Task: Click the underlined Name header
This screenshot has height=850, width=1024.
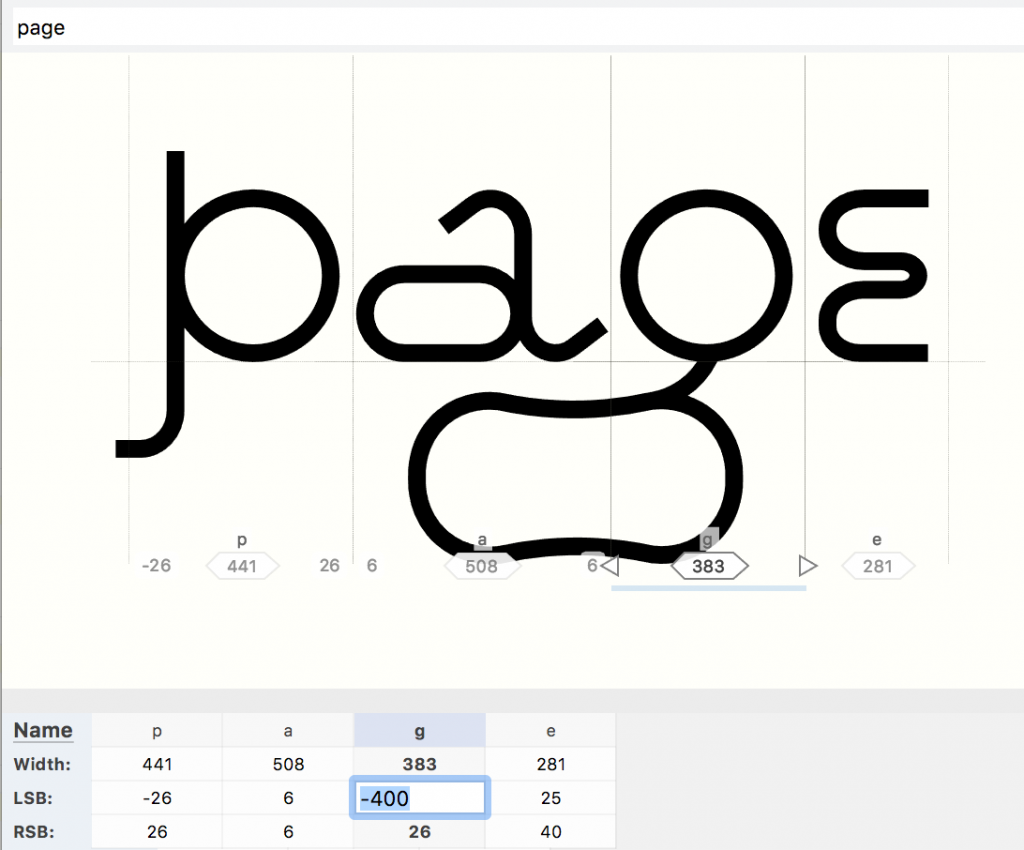Action: click(x=43, y=731)
